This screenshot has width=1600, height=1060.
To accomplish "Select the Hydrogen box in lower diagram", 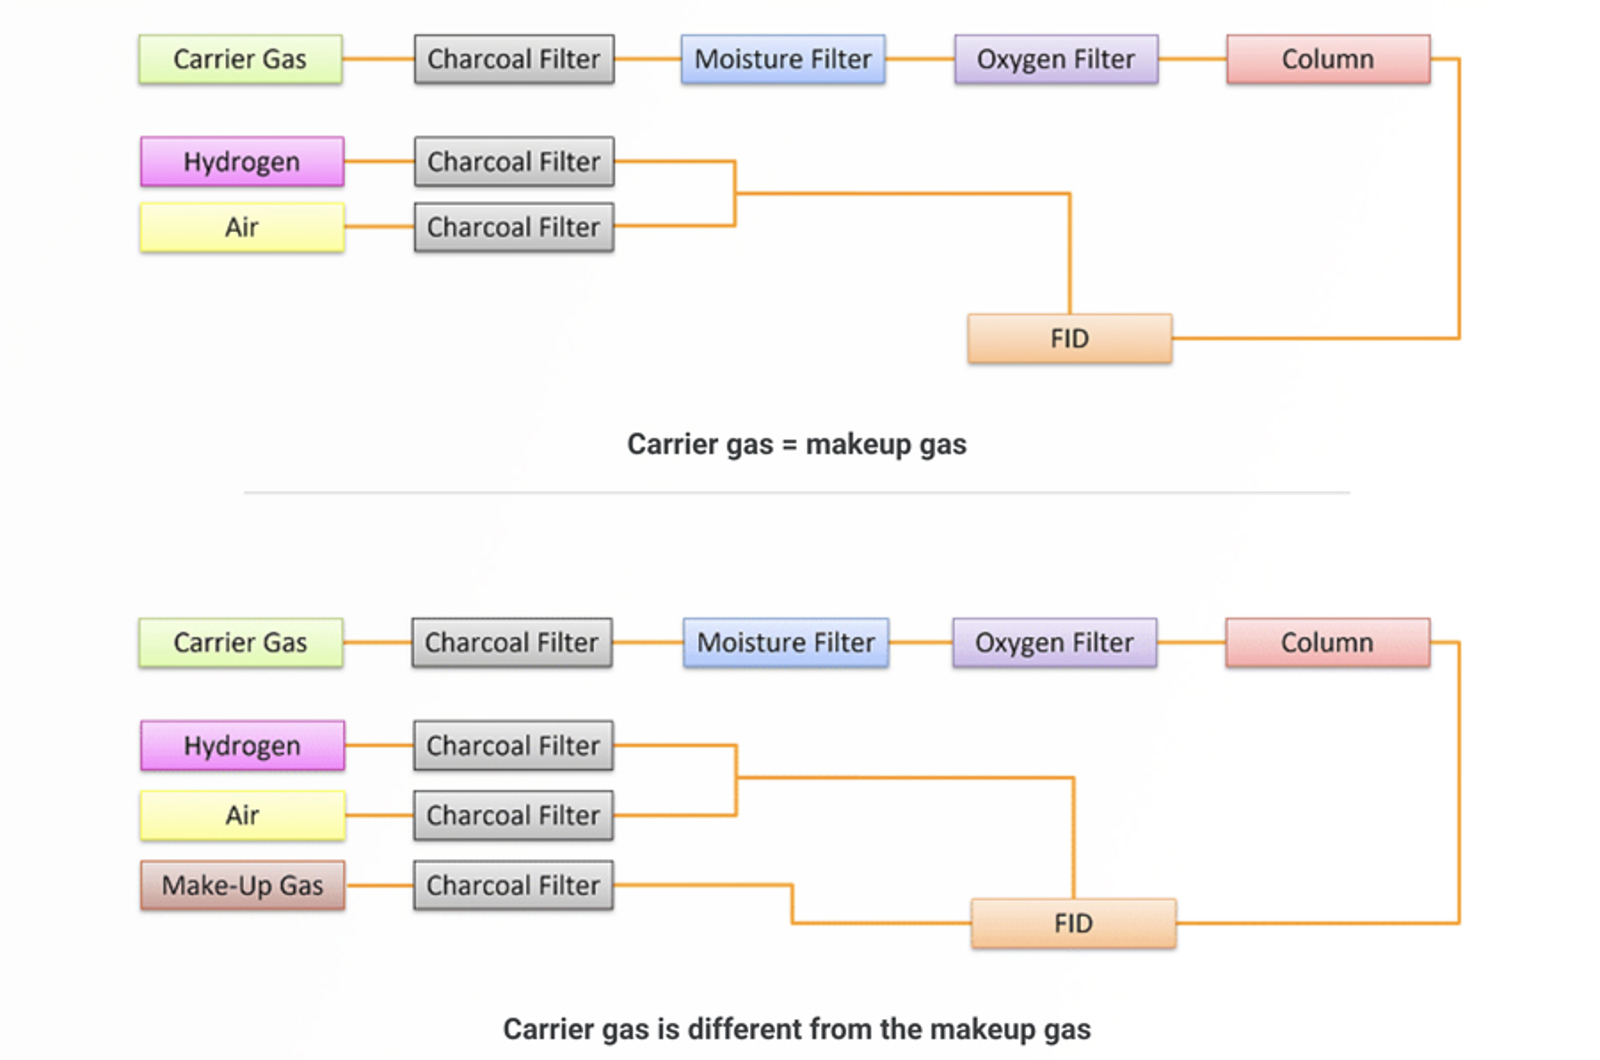I will pos(242,746).
